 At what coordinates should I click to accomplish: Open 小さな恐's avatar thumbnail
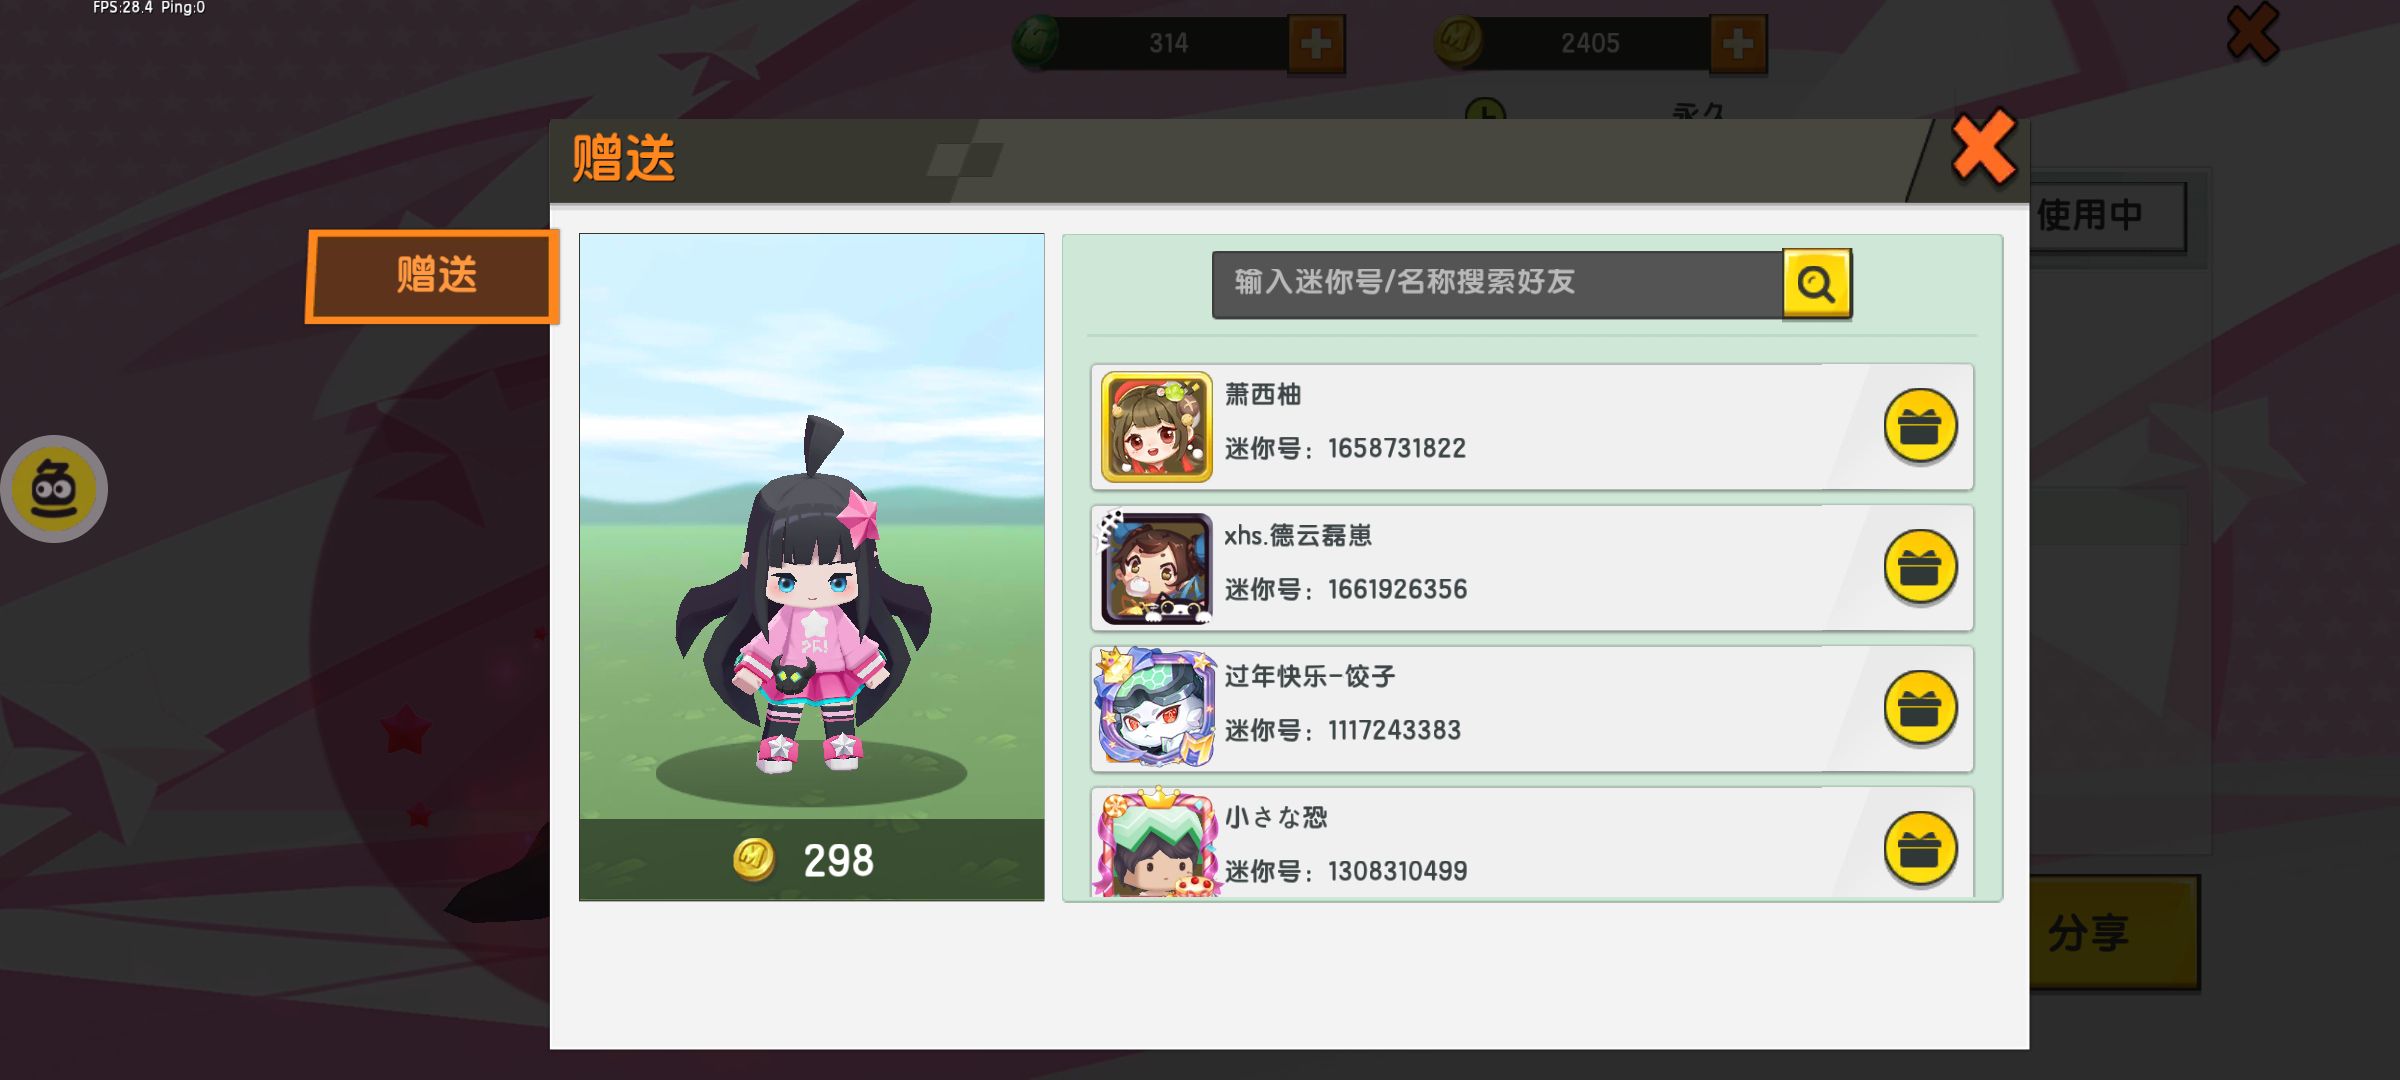1157,842
